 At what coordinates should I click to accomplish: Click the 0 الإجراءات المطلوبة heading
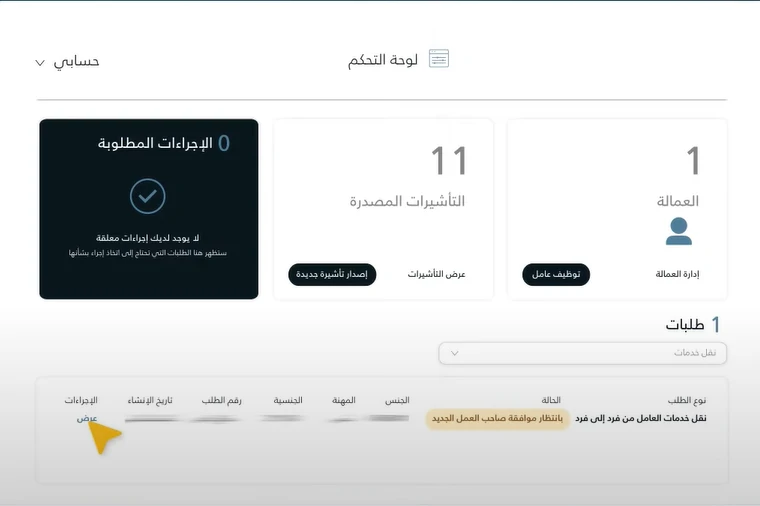coord(164,143)
